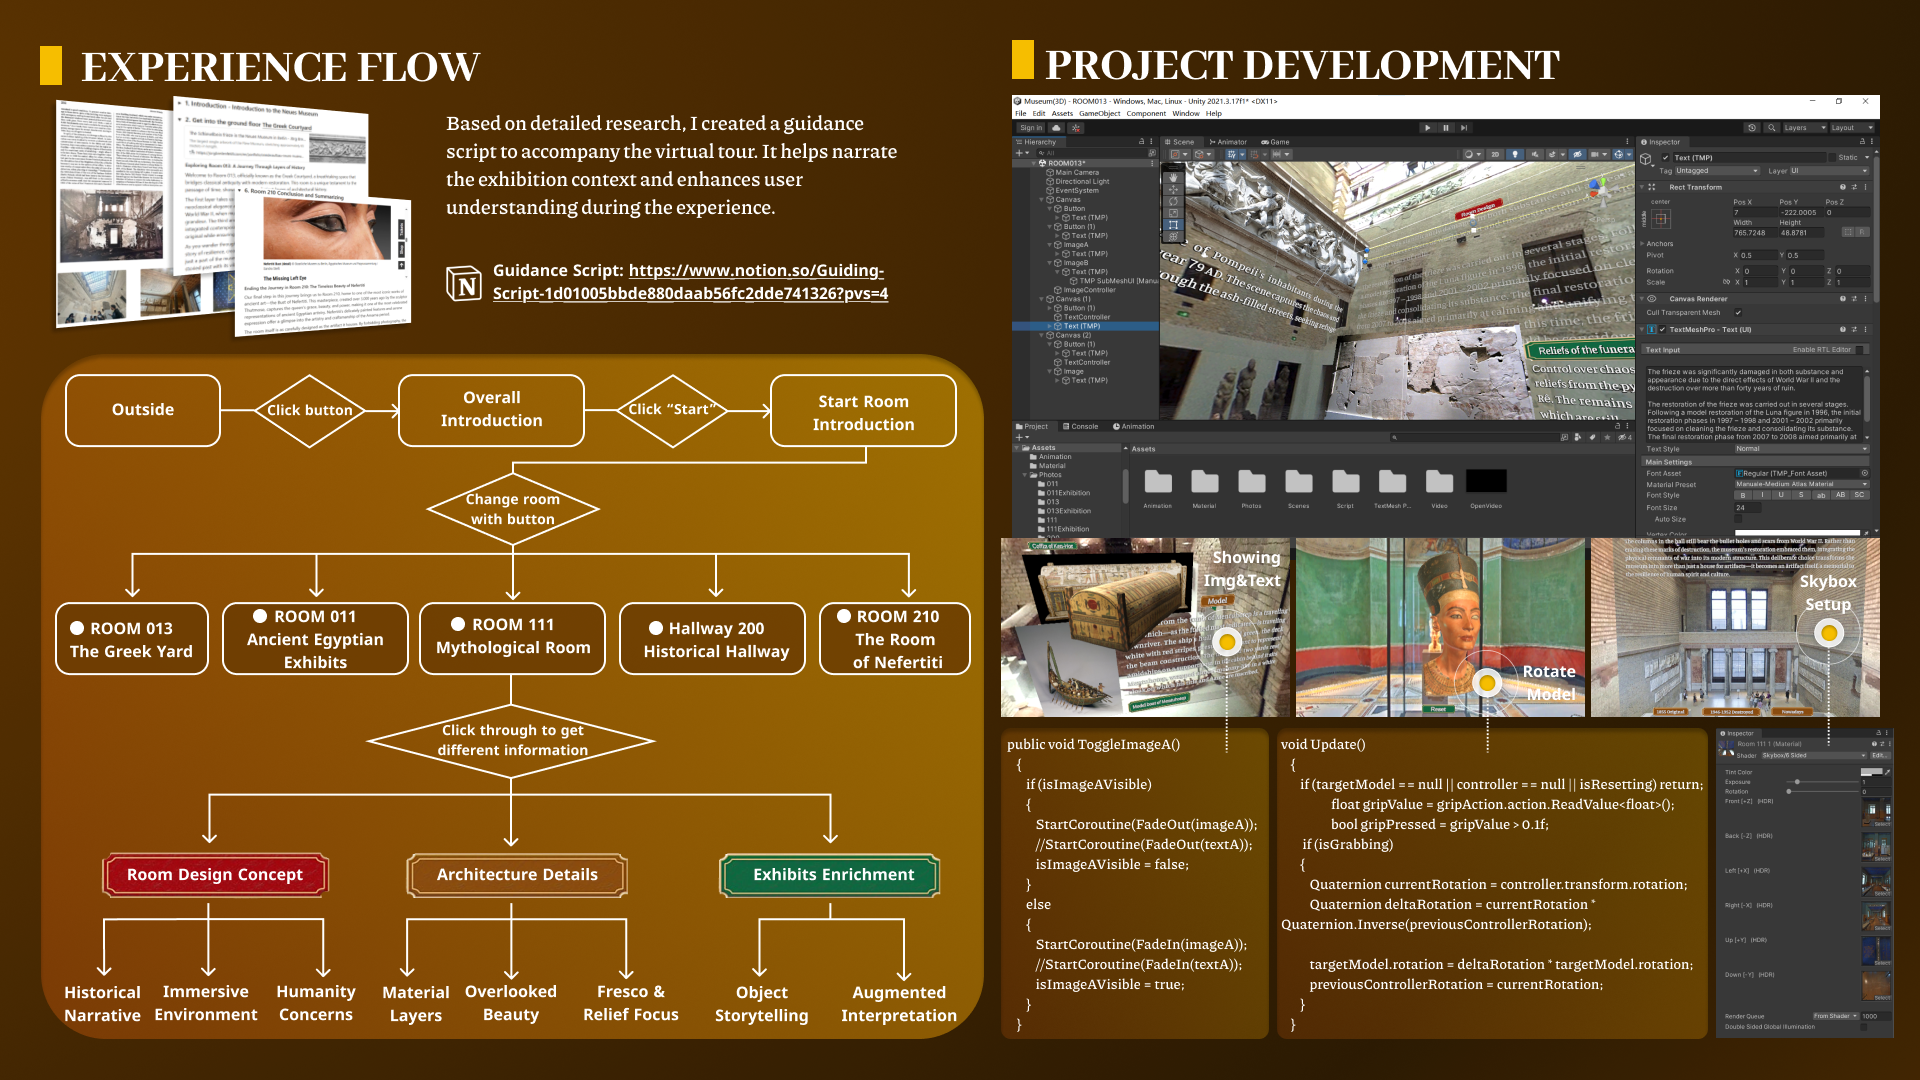The width and height of the screenshot is (1920, 1080).
Task: Click the cloud services icon
Action: pos(1056,128)
